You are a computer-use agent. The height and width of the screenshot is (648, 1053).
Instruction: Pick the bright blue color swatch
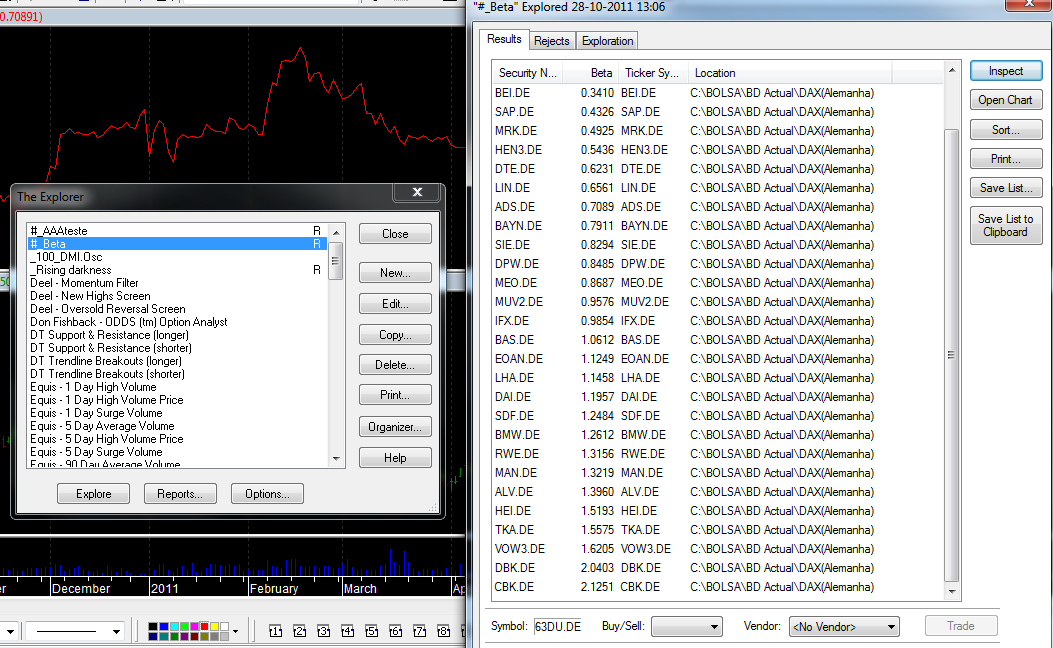[x=163, y=627]
